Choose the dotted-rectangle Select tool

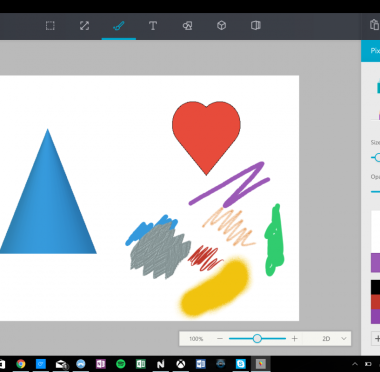click(x=50, y=26)
